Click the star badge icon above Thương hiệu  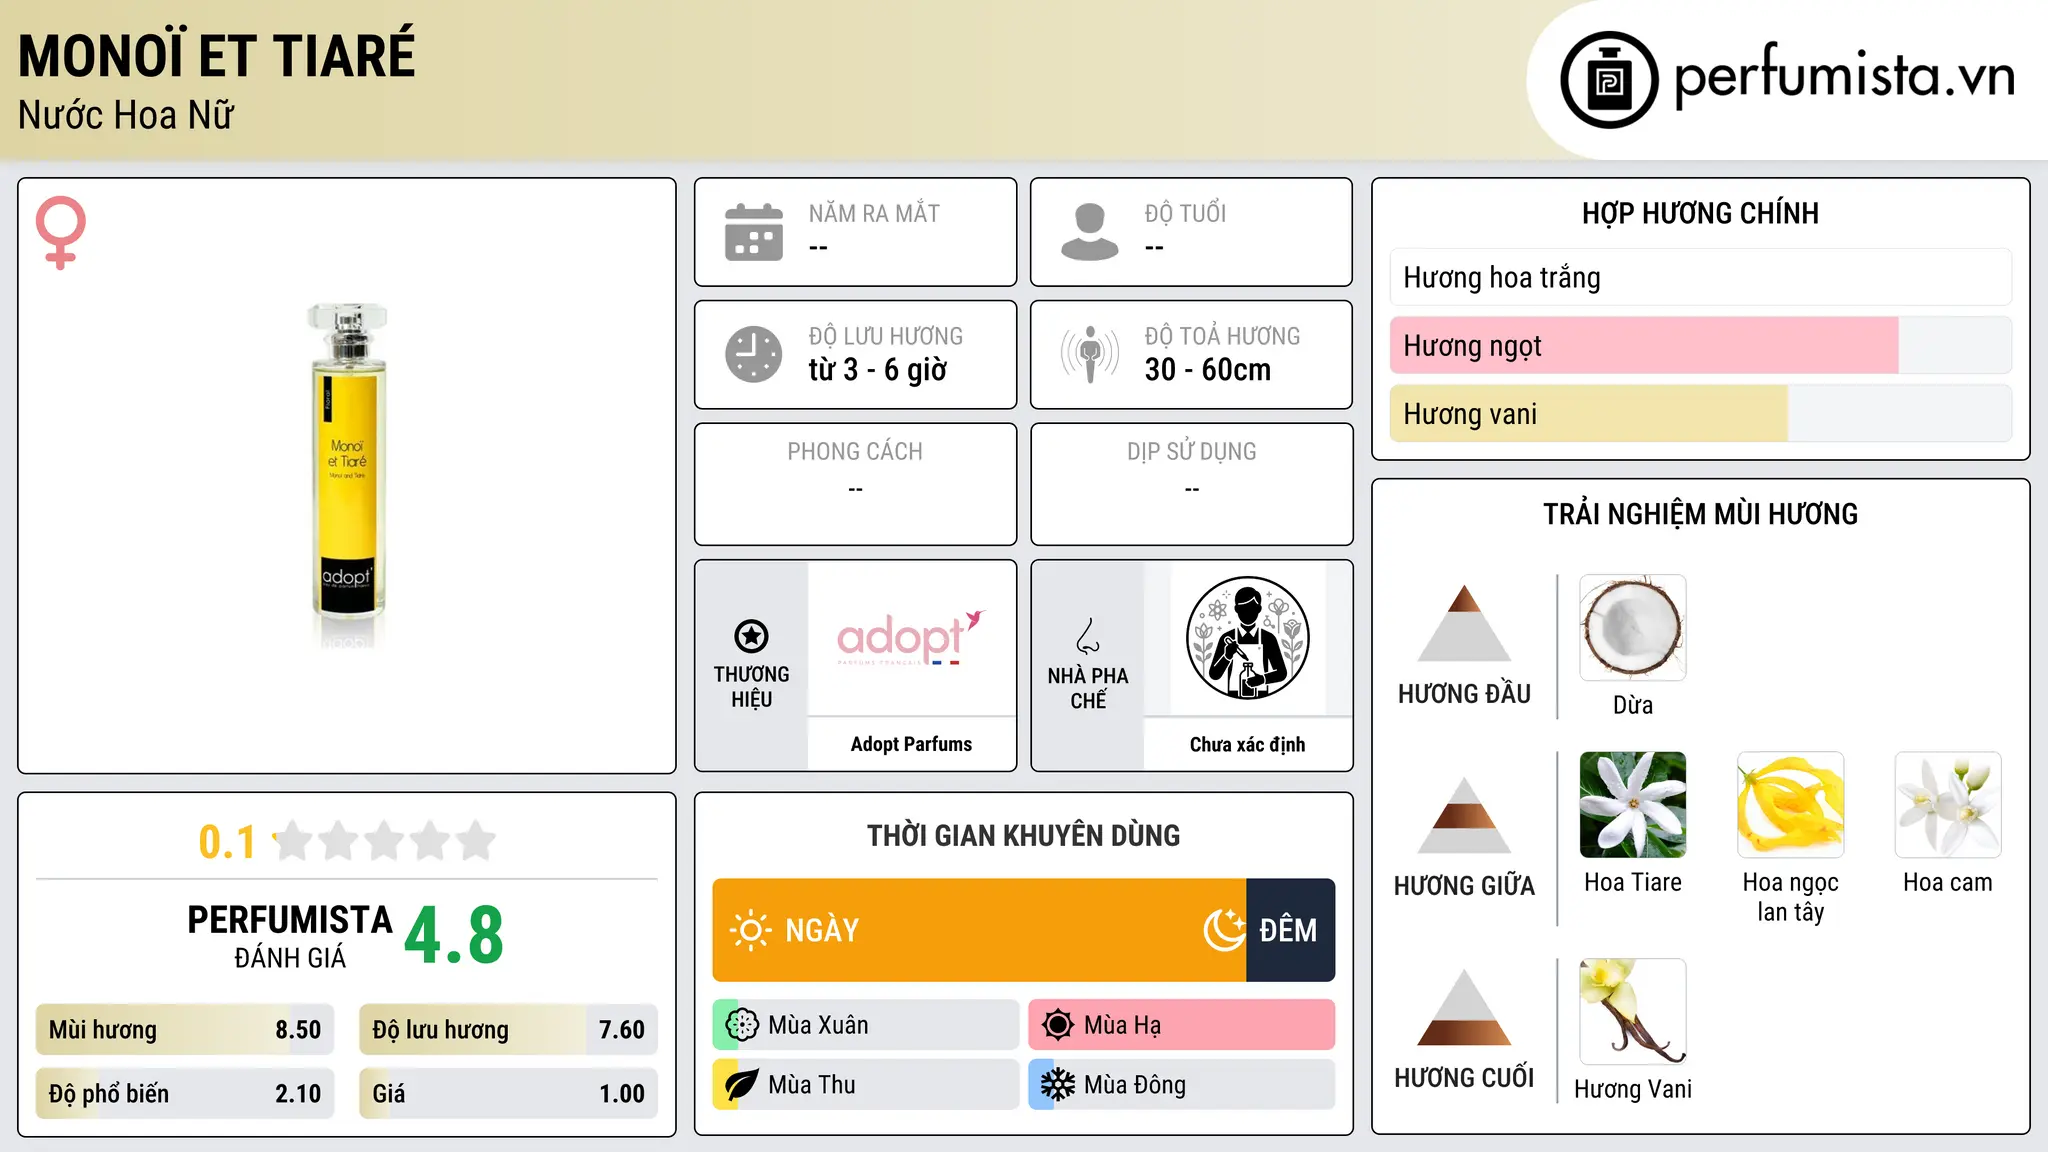pos(751,636)
